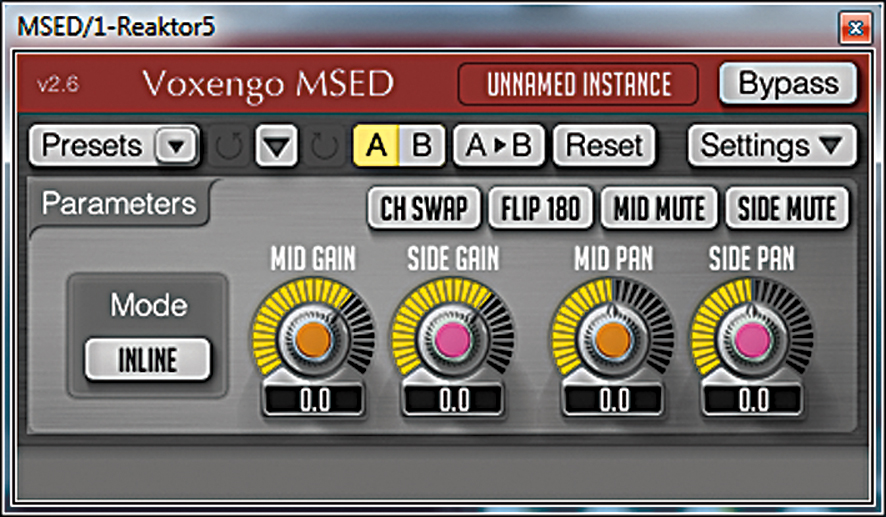Screen dimensions: 886x517
Task: Open the Settings menu
Action: [772, 146]
